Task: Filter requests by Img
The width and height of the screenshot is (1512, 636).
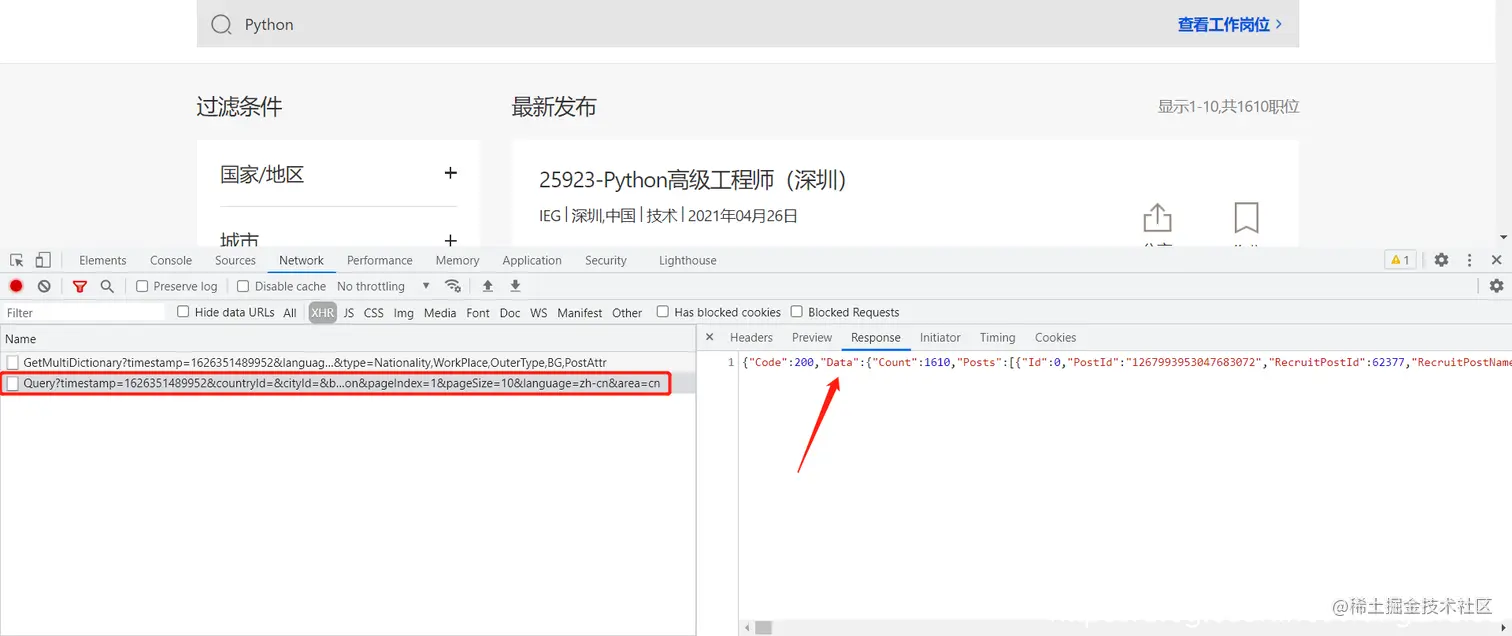Action: (x=404, y=313)
